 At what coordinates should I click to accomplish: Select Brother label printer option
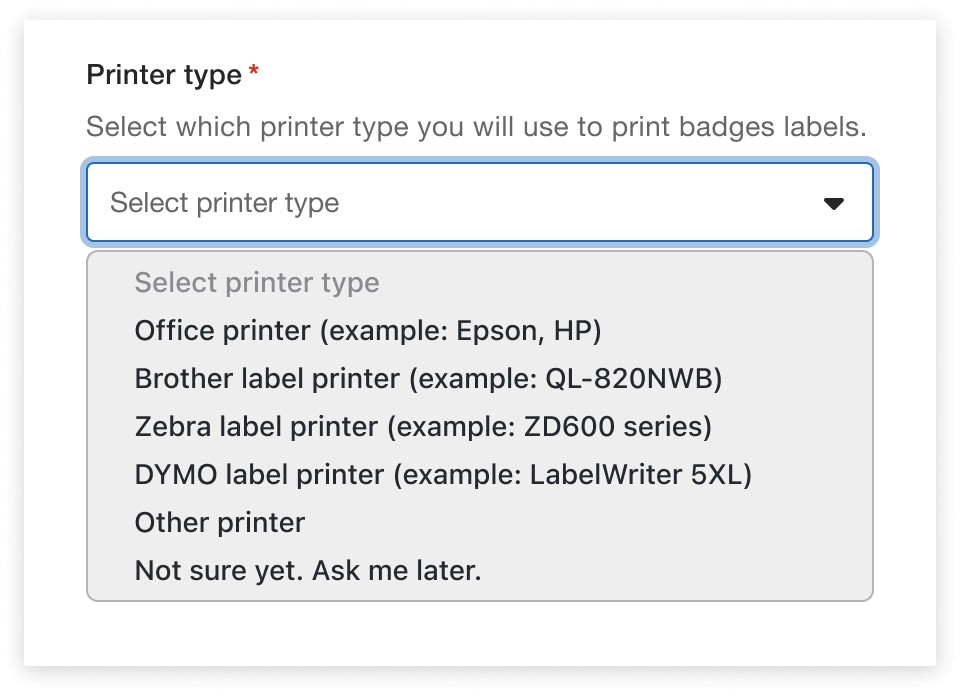[x=428, y=378]
